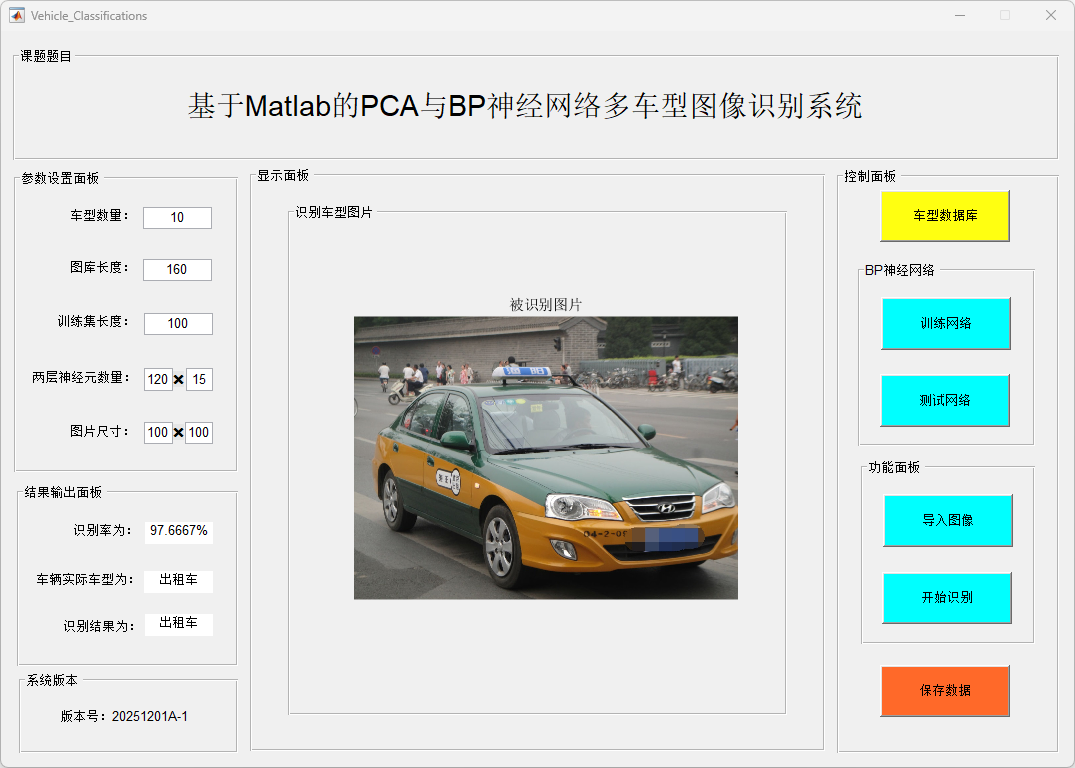Viewport: 1075px width, 768px height.
Task: Run the 测试网络 button
Action: 945,400
